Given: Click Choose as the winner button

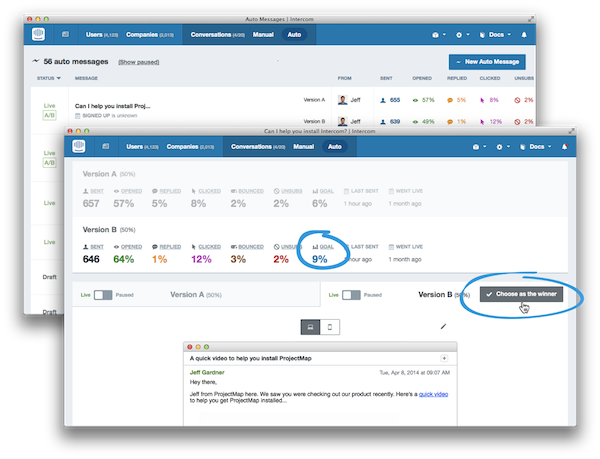Looking at the screenshot, I should click(521, 294).
